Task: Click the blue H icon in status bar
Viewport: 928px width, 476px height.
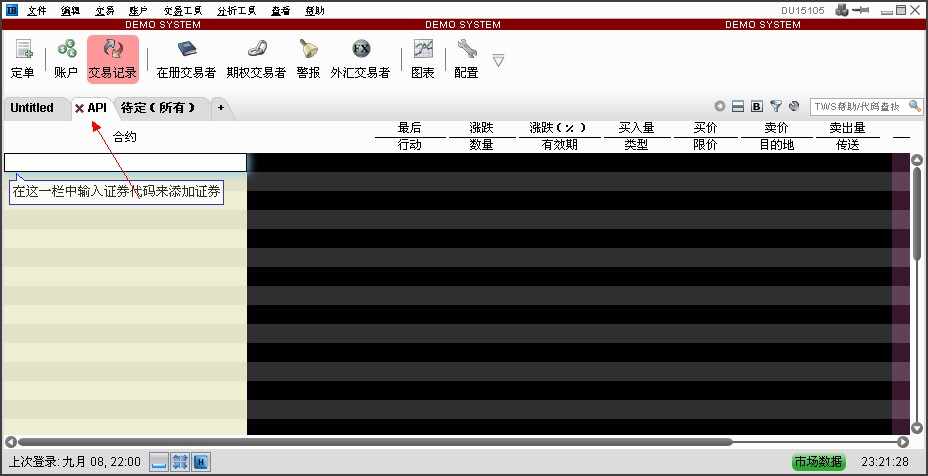Action: [x=201, y=462]
